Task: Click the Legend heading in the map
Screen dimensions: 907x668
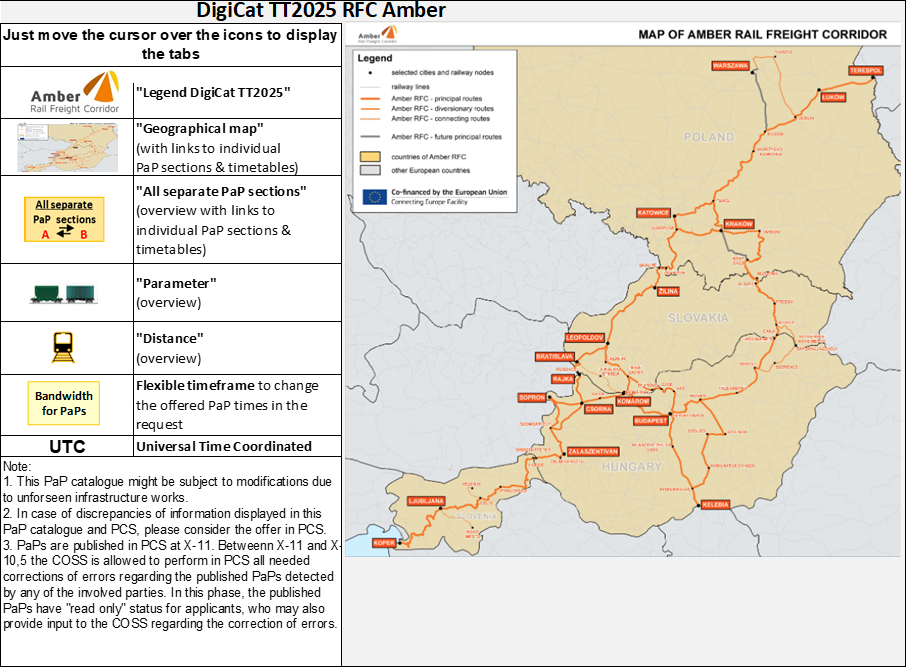Action: pos(375,58)
